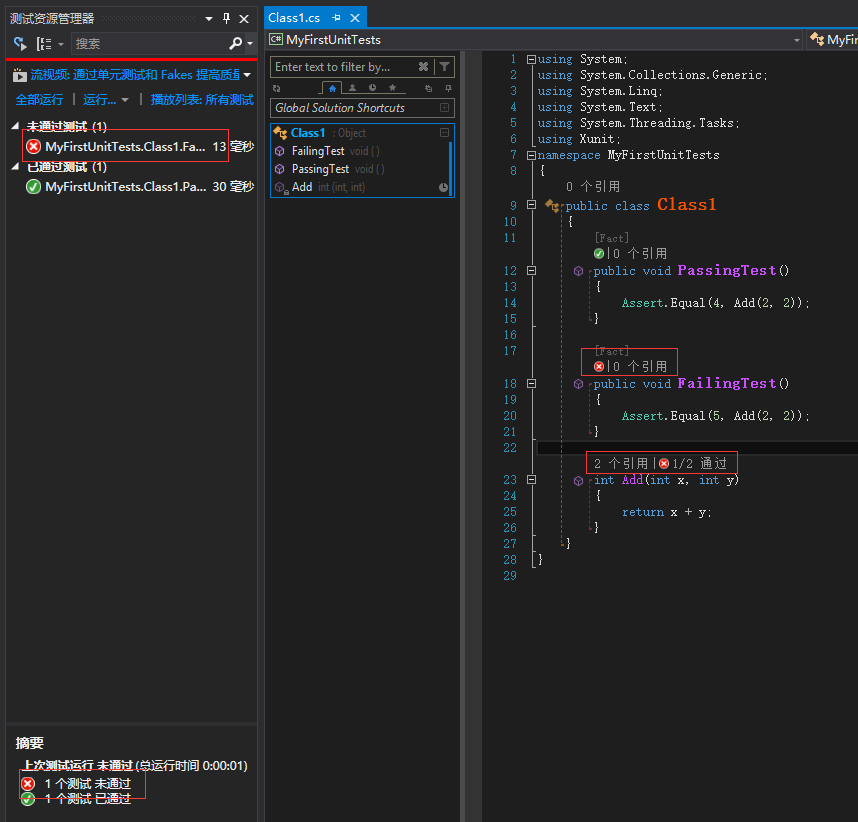The height and width of the screenshot is (822, 858).
Task: Click 全部运行 to run all tests
Action: tap(39, 100)
